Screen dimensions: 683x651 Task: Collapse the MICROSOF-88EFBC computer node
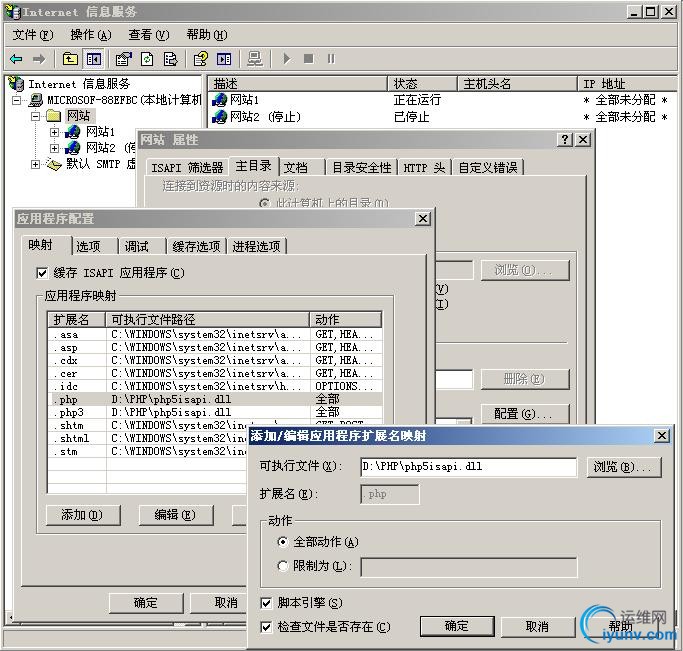[17, 100]
